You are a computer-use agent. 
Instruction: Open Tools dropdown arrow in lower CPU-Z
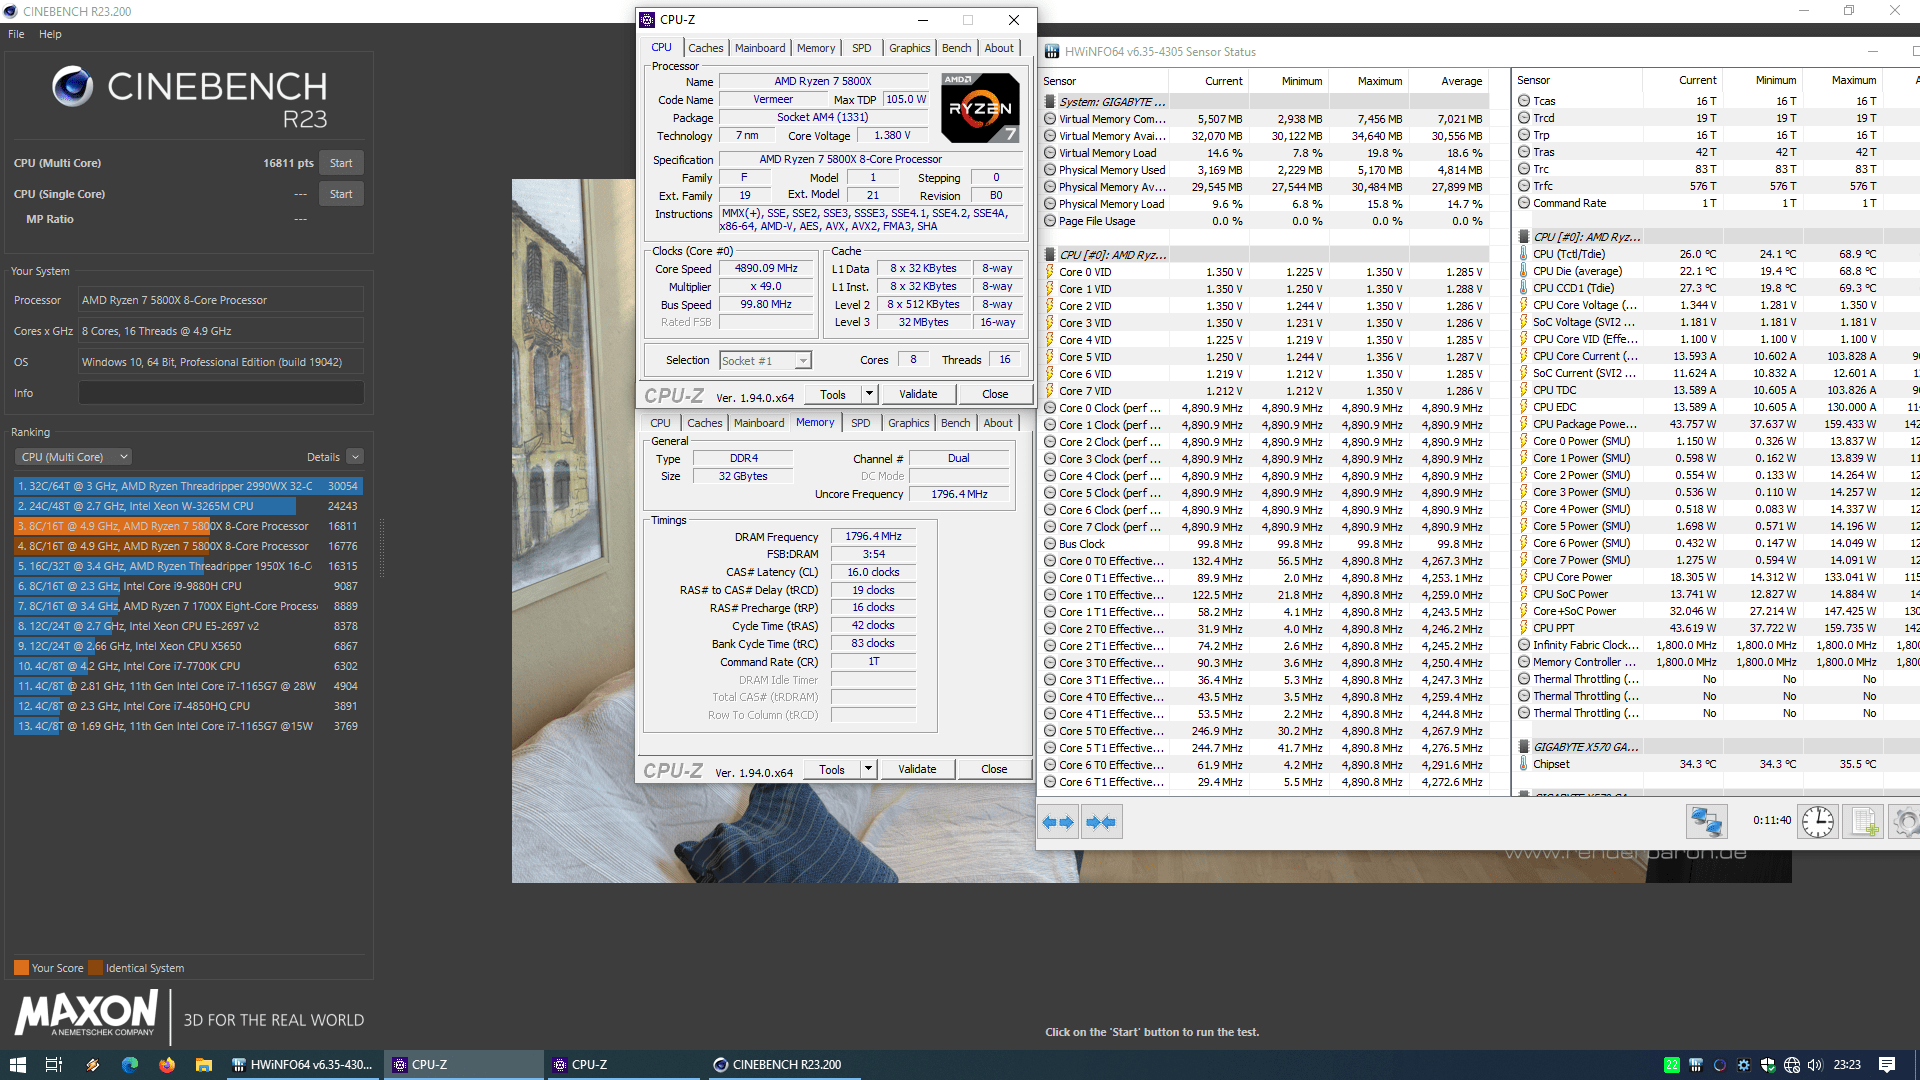[x=868, y=769]
